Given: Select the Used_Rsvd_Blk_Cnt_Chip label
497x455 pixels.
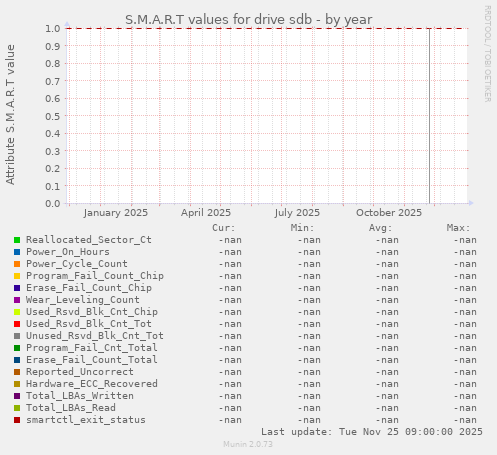Looking at the screenshot, I should (x=92, y=312).
